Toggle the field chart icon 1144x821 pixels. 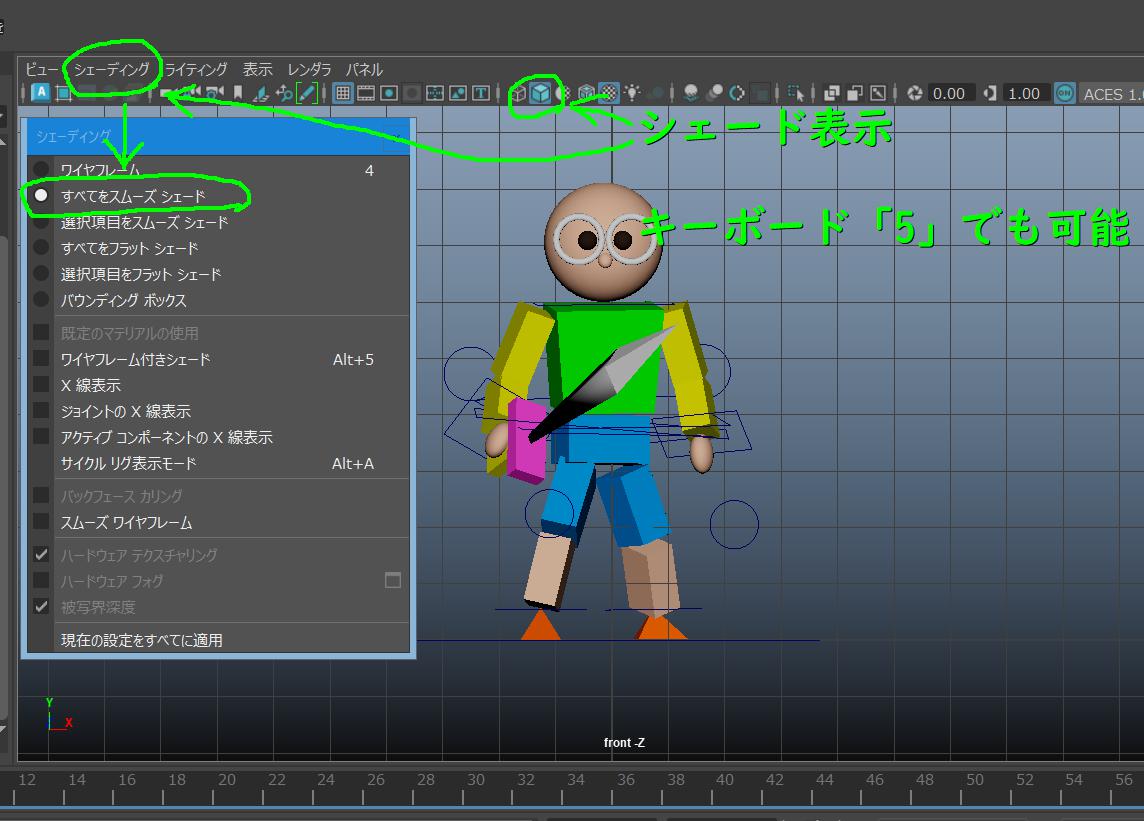point(435,93)
